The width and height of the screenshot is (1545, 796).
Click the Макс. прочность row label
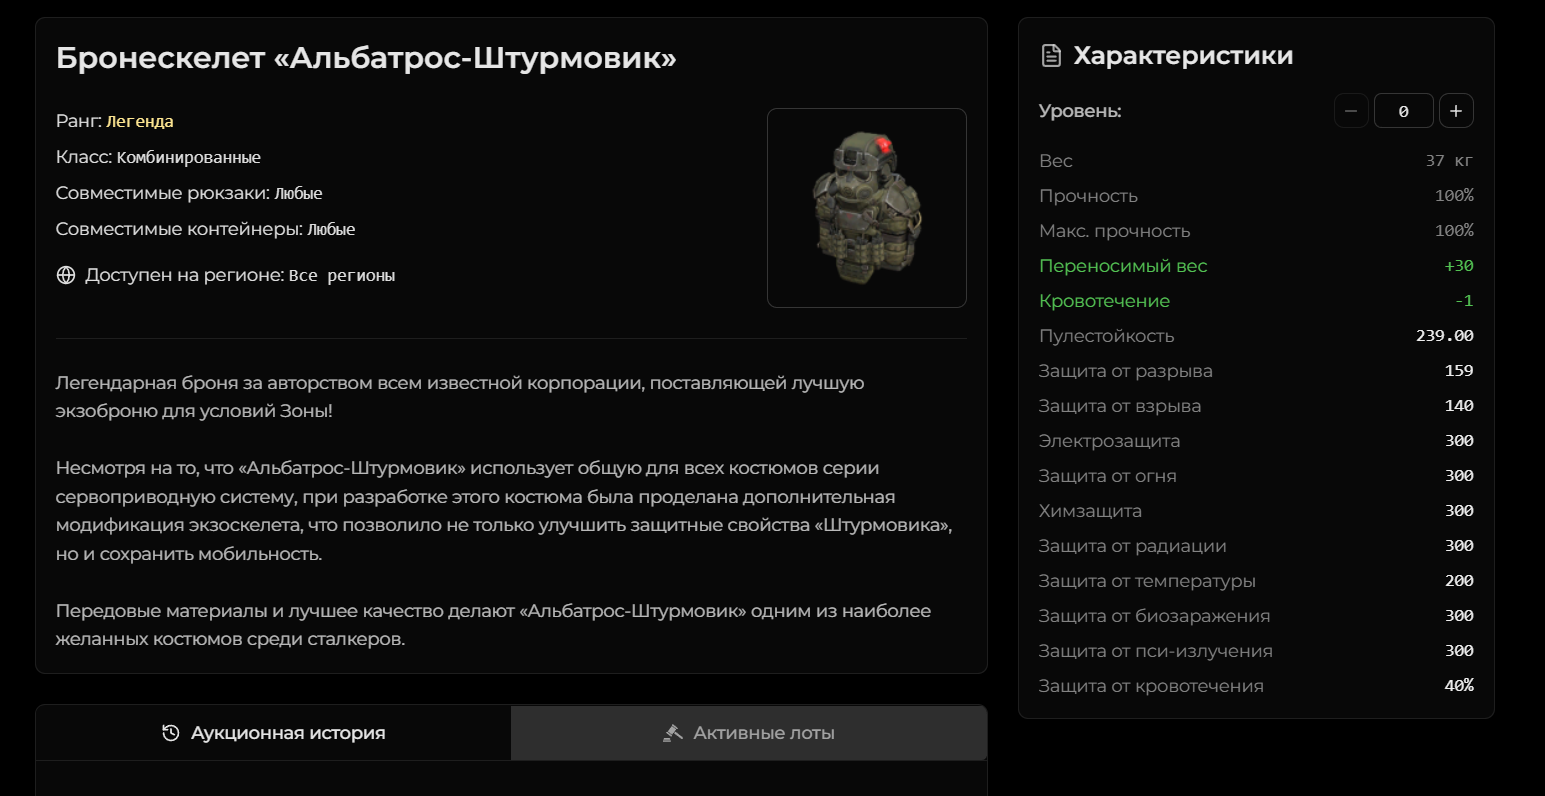[x=1115, y=231]
